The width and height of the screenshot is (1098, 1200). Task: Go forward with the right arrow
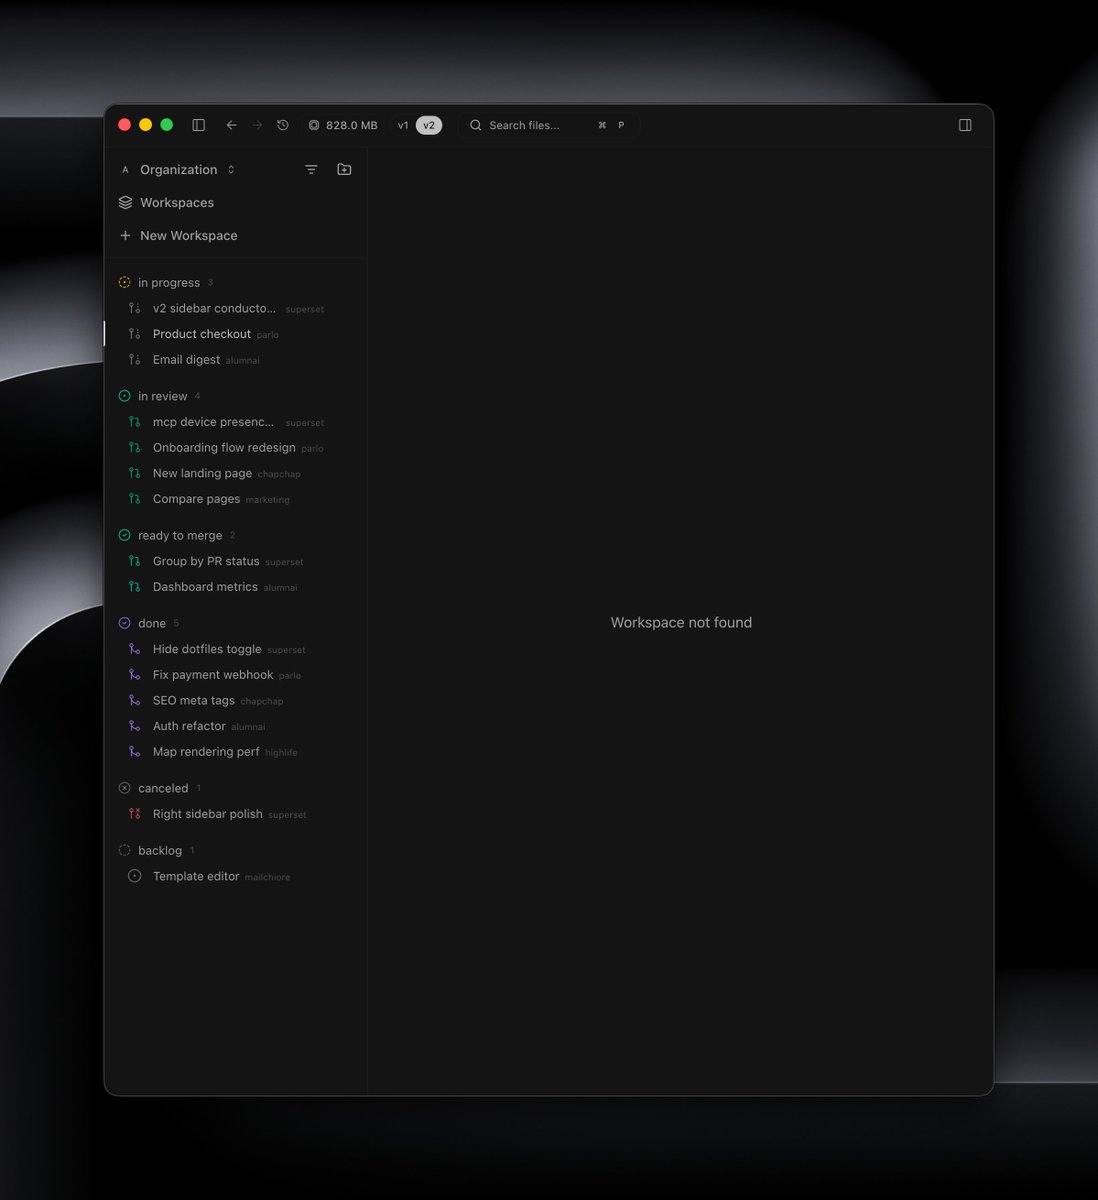257,125
